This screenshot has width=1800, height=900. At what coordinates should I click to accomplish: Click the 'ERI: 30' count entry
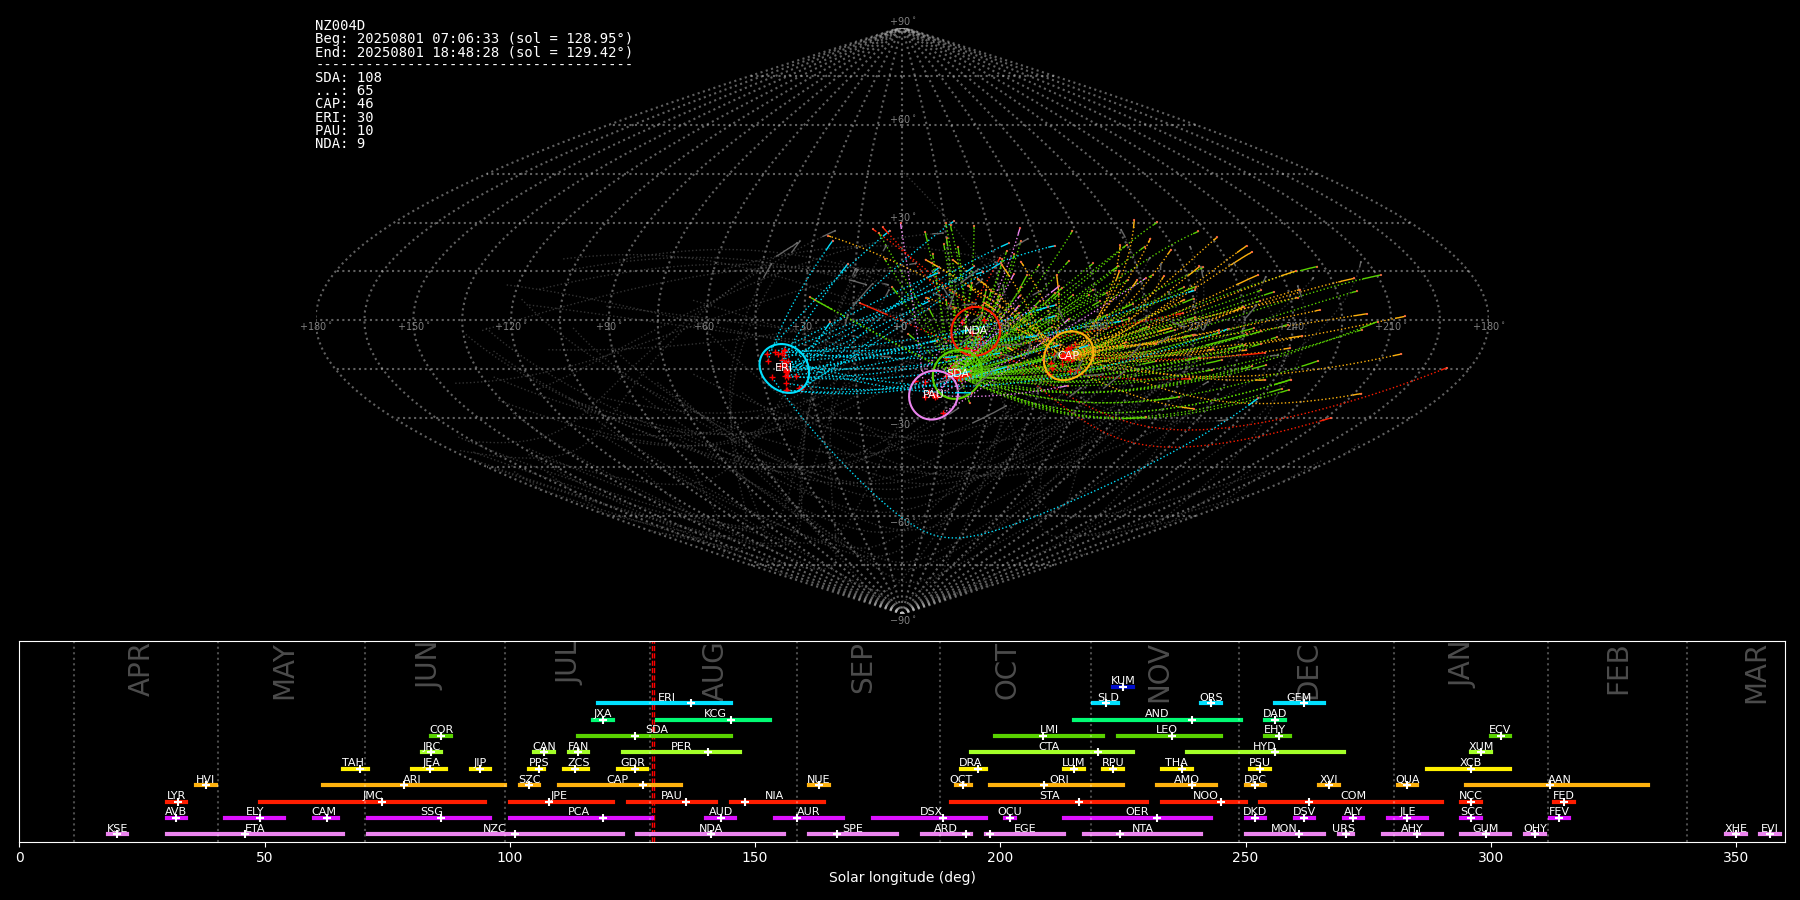point(344,118)
